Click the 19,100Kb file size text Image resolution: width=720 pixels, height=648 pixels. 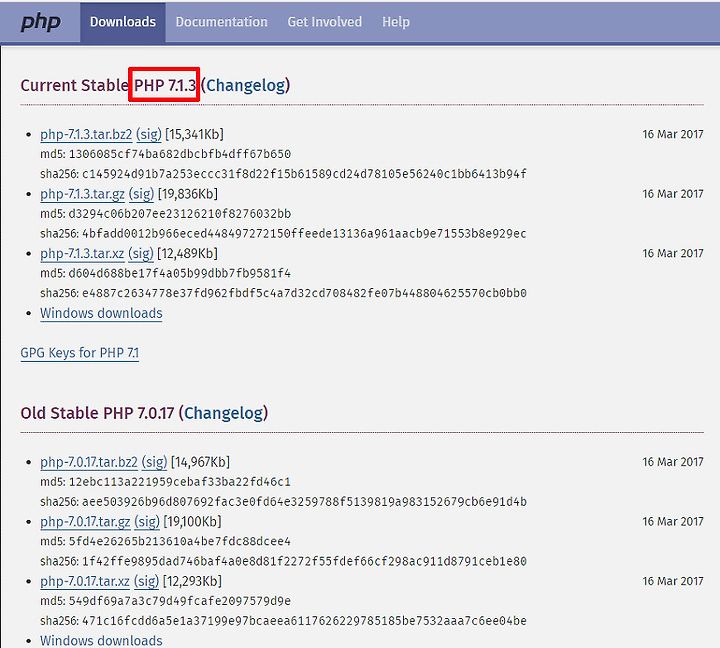coord(192,522)
